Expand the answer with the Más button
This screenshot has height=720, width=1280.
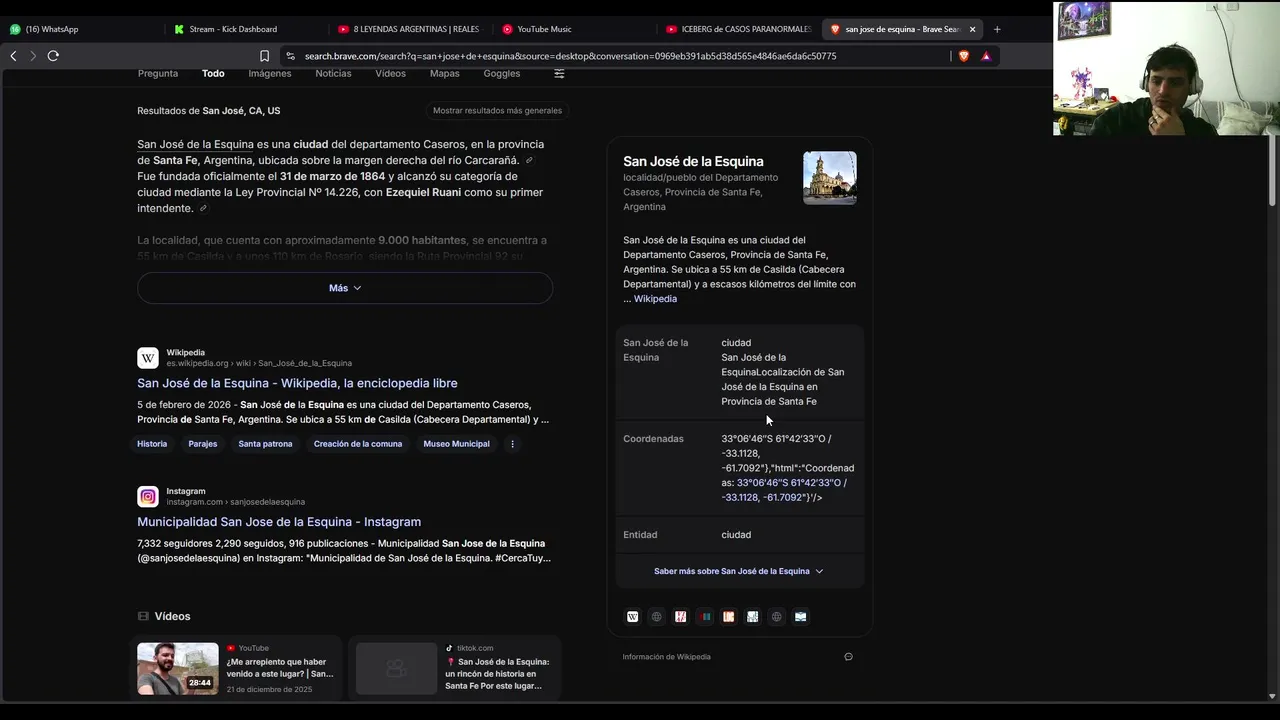coord(345,288)
